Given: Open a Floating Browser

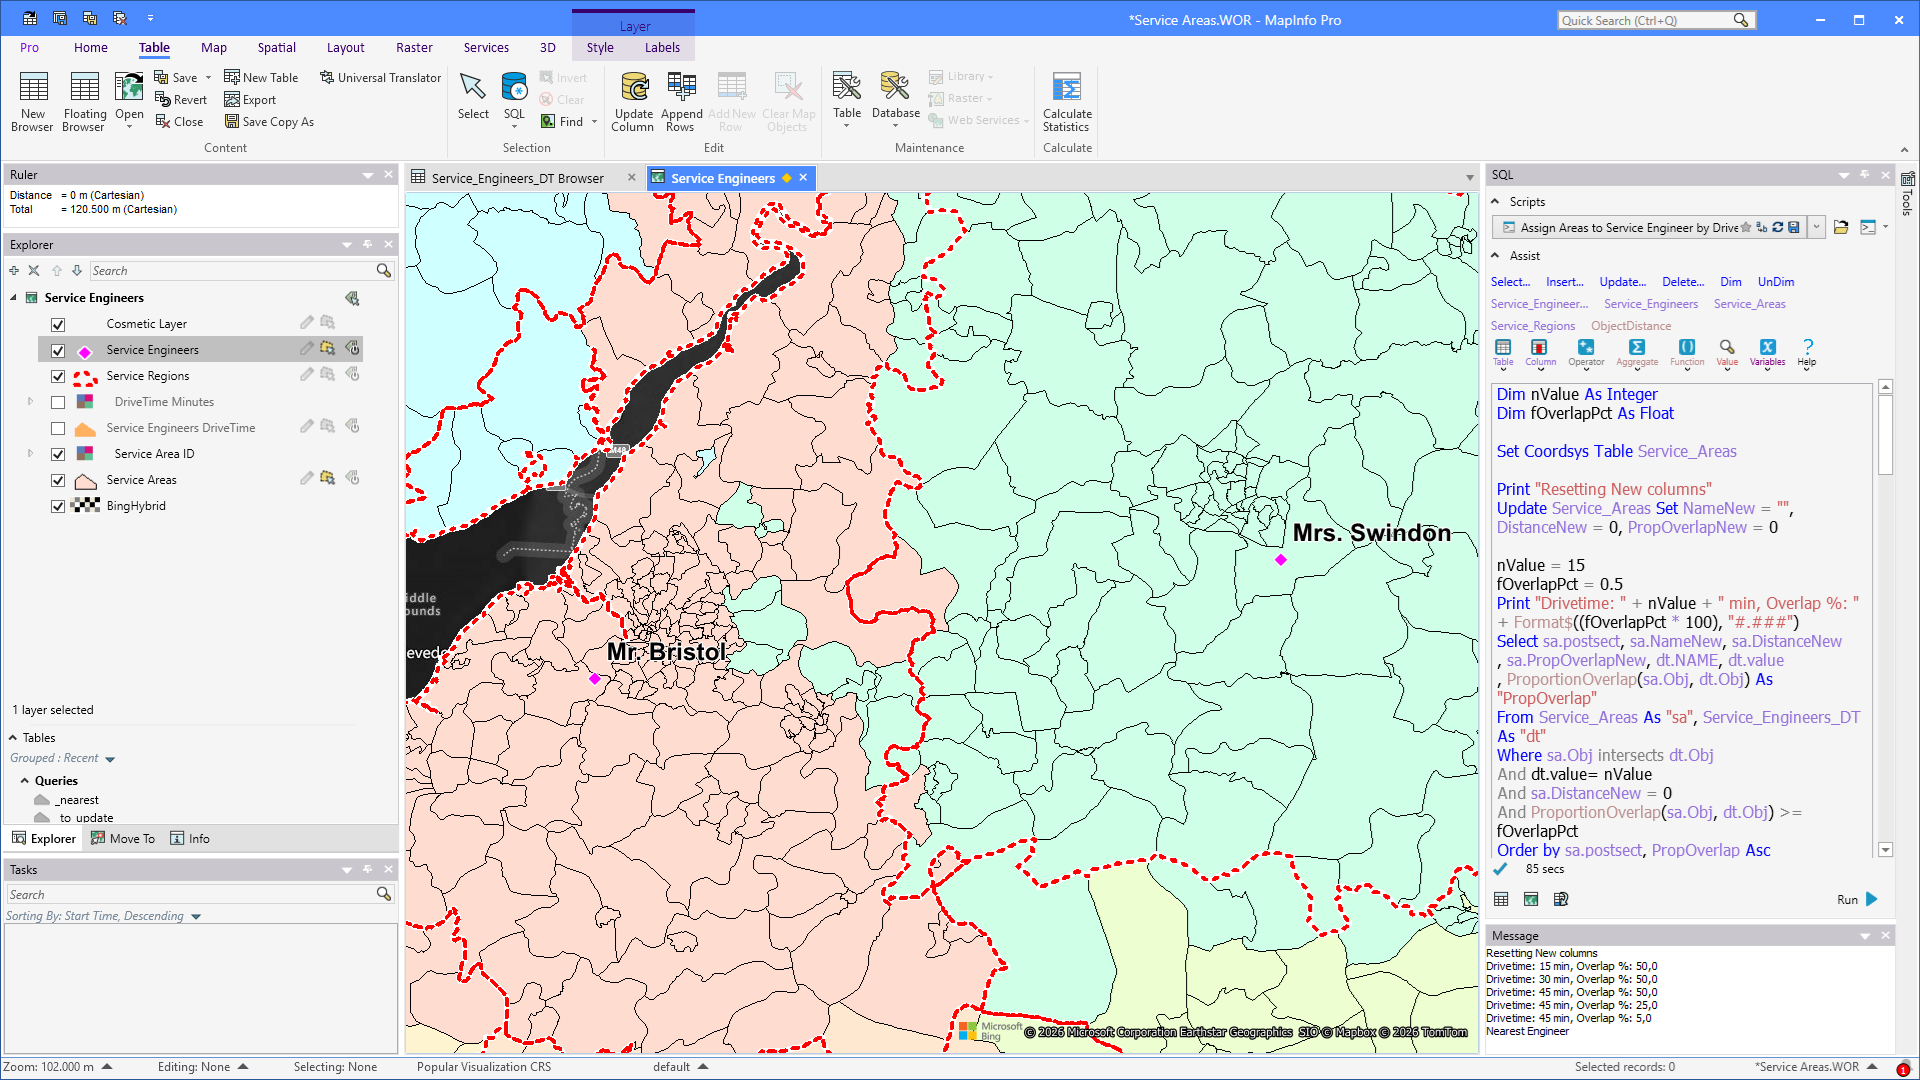Looking at the screenshot, I should 84,101.
